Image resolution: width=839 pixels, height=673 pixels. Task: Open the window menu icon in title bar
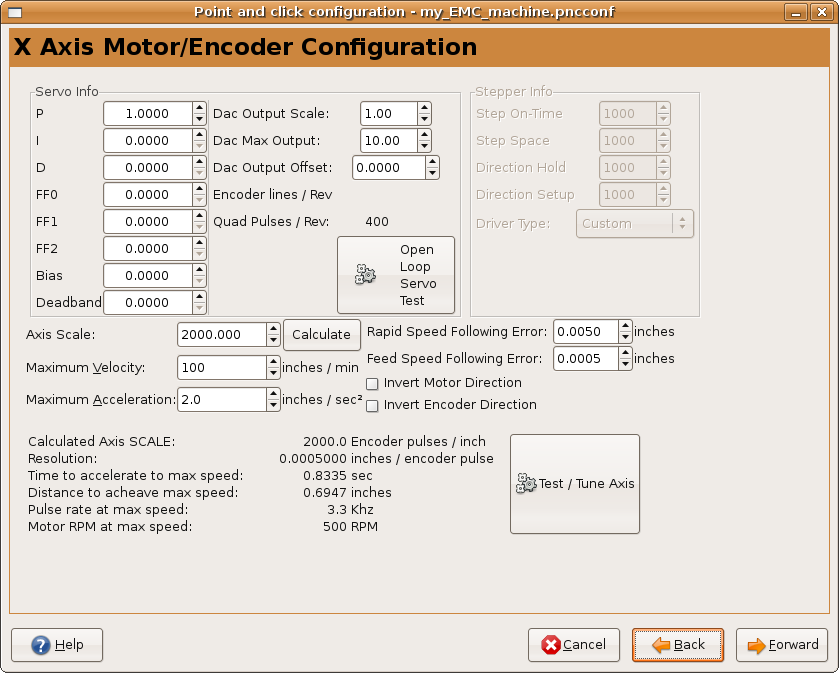click(x=15, y=12)
